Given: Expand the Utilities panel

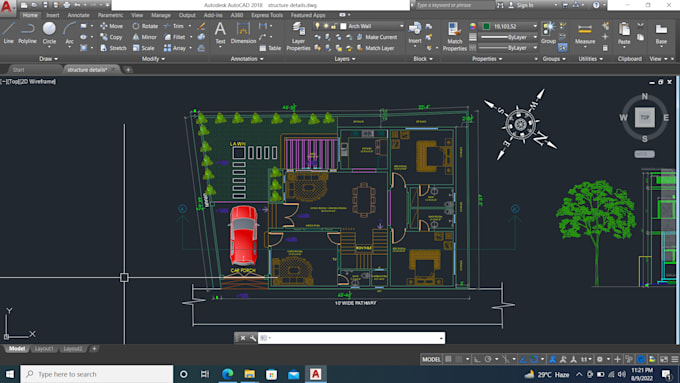Looking at the screenshot, I should [590, 59].
